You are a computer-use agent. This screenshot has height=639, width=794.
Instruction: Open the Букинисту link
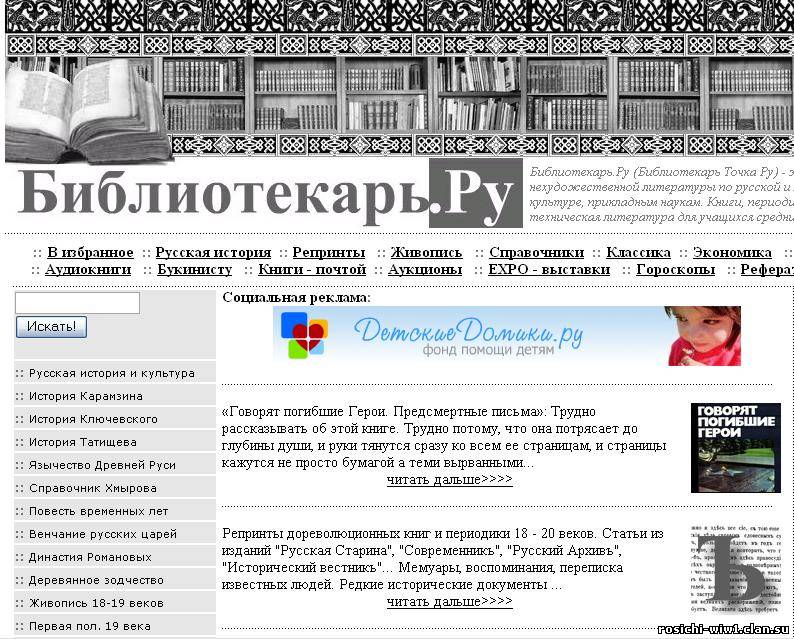194,269
